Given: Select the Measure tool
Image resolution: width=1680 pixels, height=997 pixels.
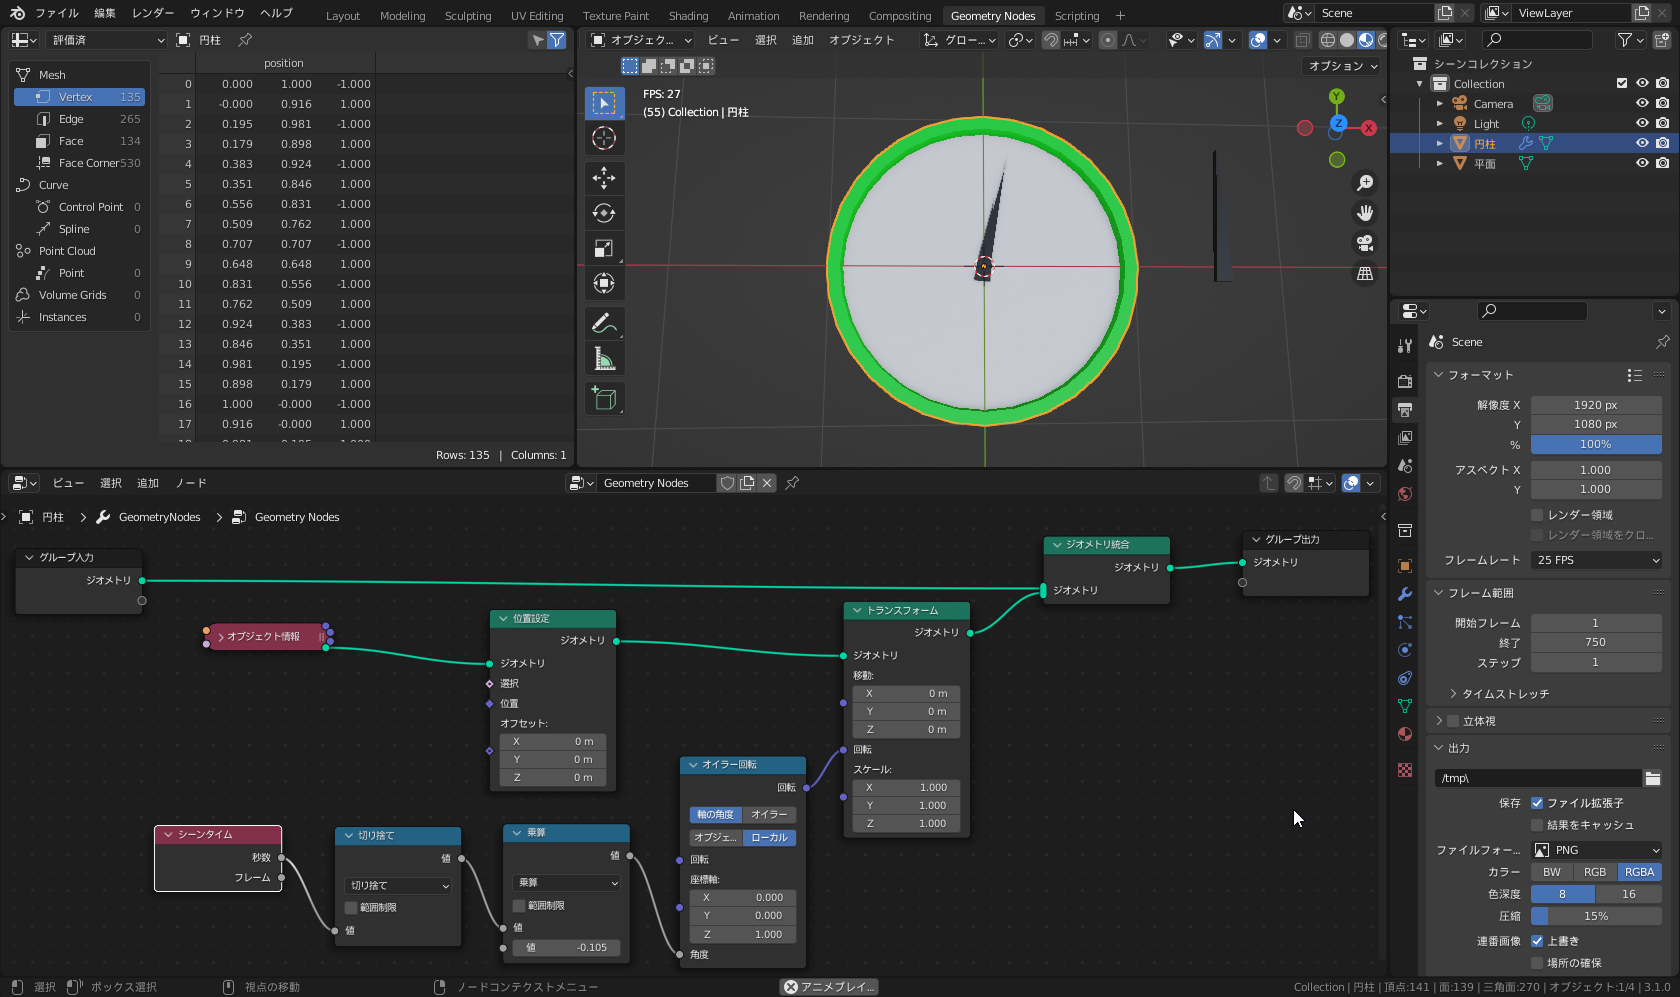Looking at the screenshot, I should pyautogui.click(x=604, y=358).
